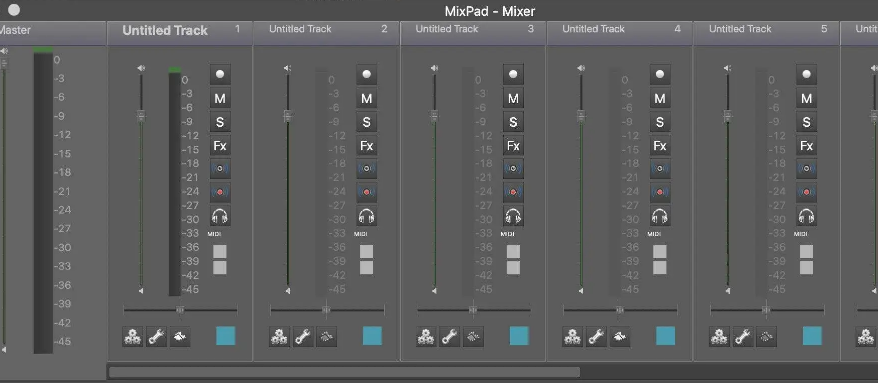
Task: Mute track 5 with the M button
Action: [806, 99]
